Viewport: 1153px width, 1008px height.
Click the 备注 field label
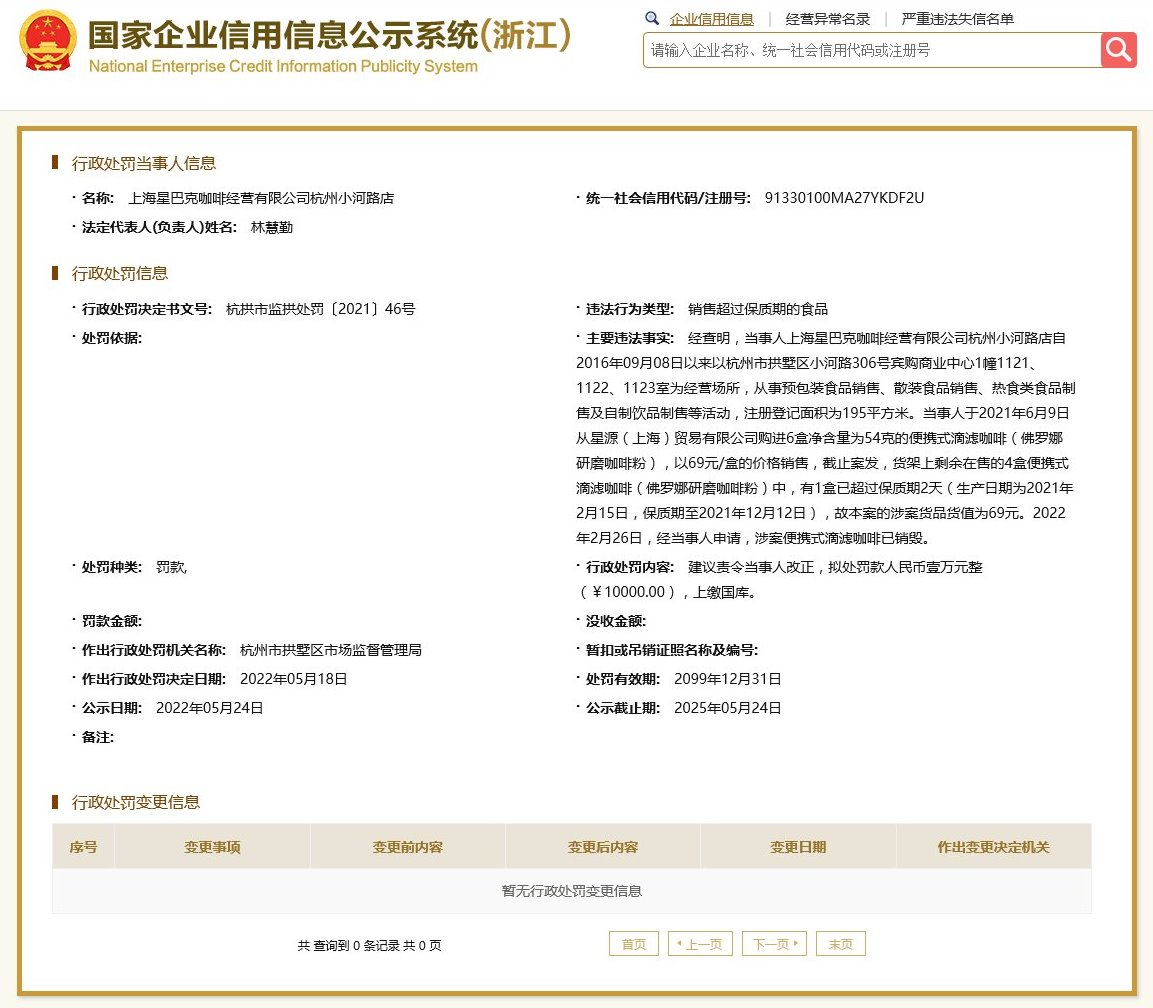pos(98,737)
